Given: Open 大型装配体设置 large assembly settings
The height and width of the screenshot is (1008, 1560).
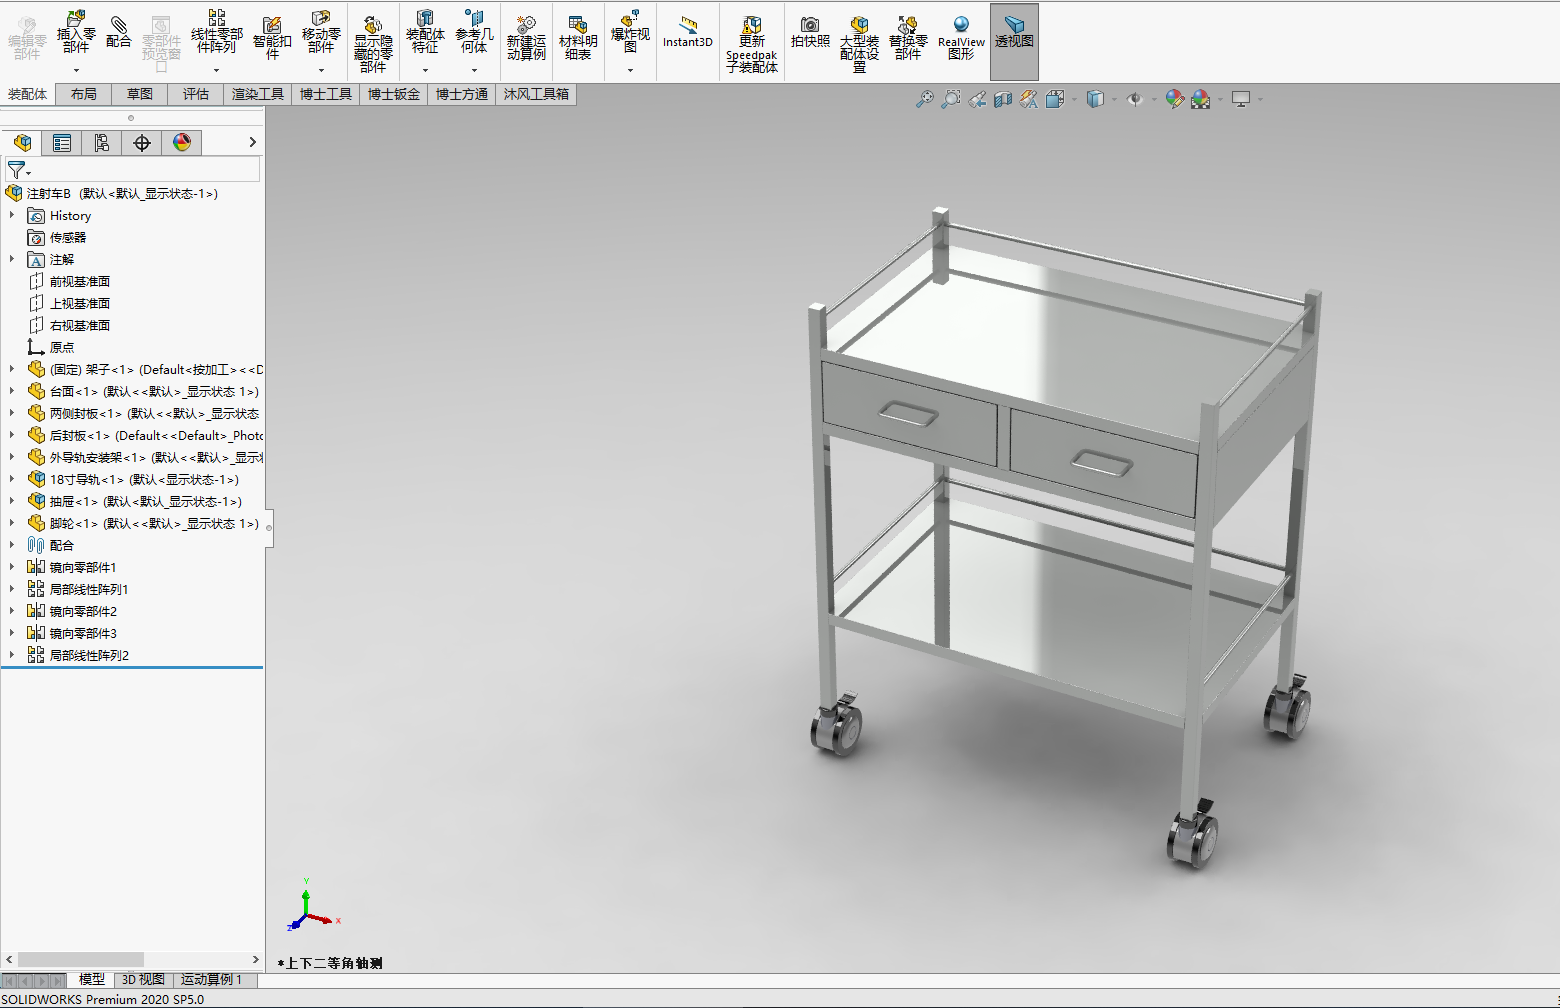Looking at the screenshot, I should pyautogui.click(x=859, y=45).
